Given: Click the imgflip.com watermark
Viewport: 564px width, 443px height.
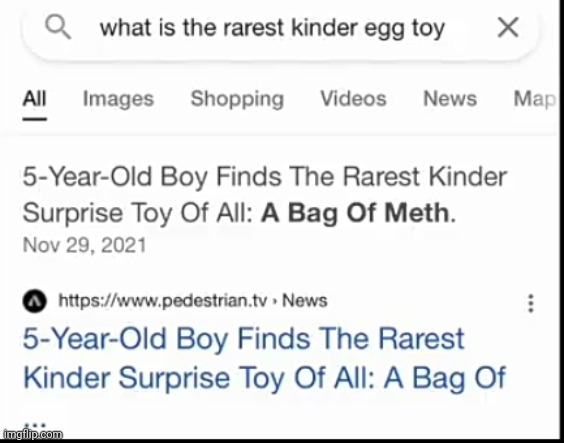Looking at the screenshot, I should pos(33,435).
